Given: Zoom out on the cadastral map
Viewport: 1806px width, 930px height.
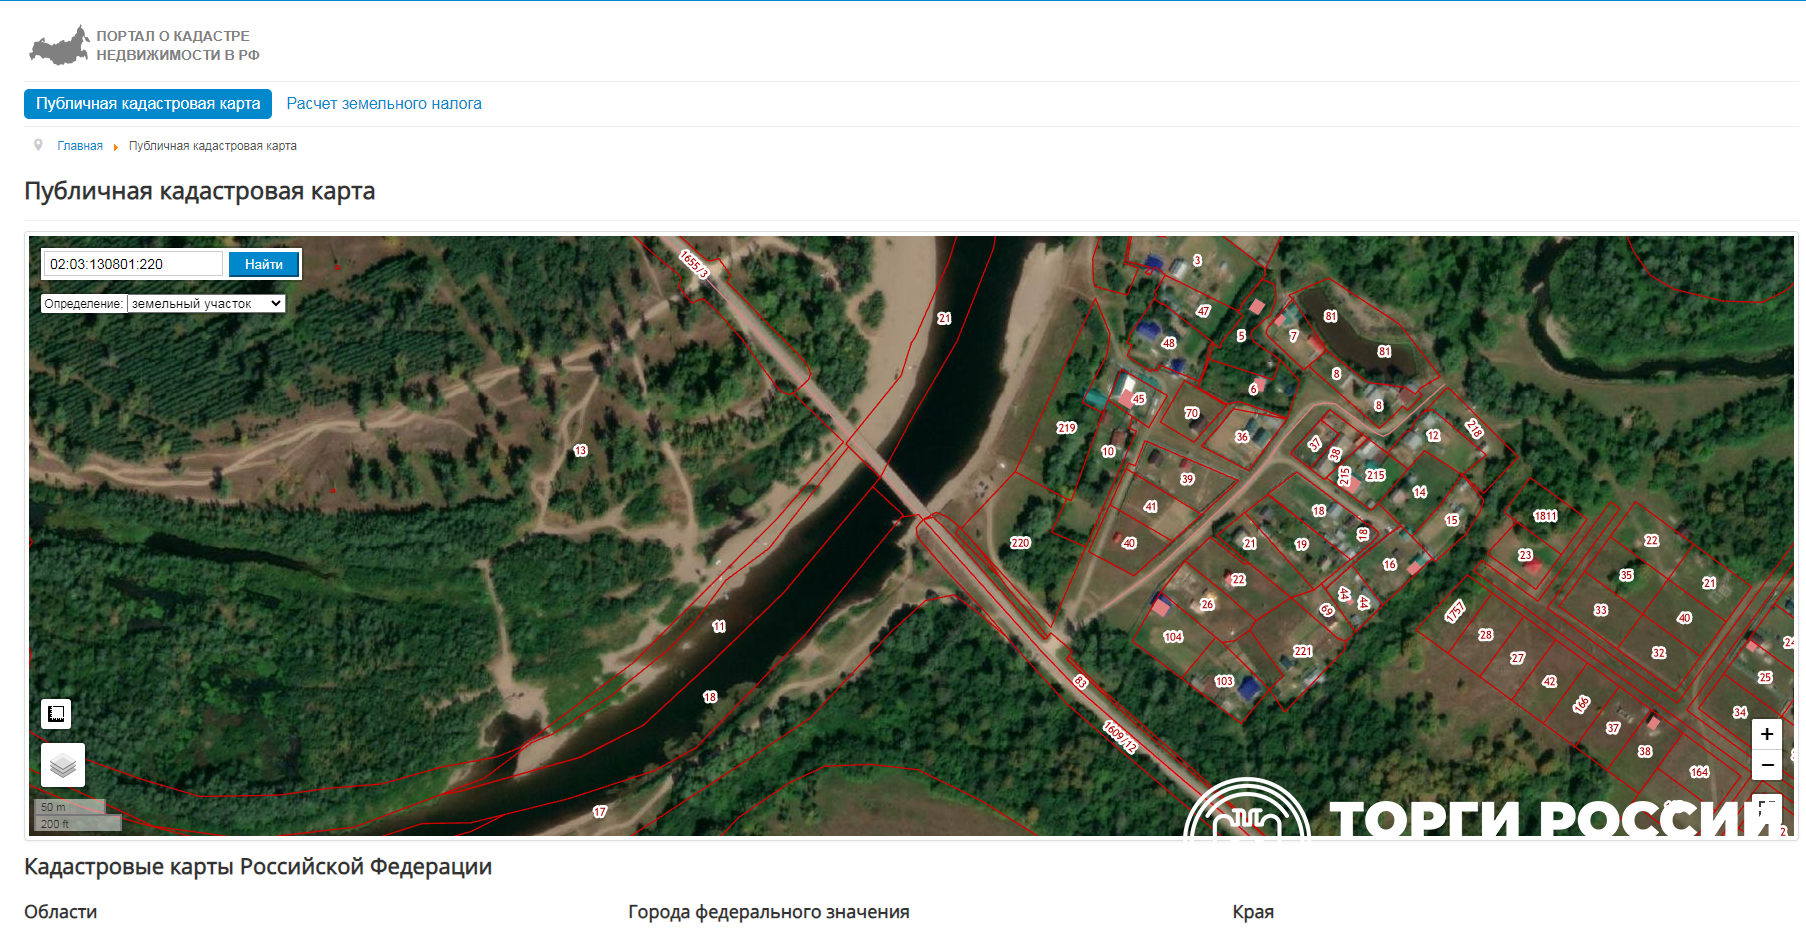Looking at the screenshot, I should 1767,765.
